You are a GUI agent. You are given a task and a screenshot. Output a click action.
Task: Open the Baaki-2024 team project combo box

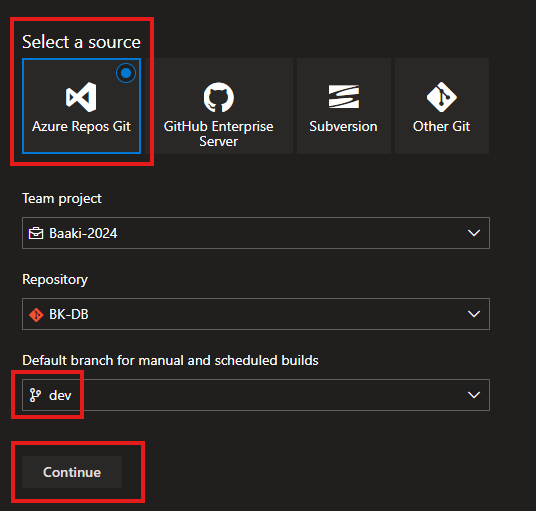coord(256,233)
